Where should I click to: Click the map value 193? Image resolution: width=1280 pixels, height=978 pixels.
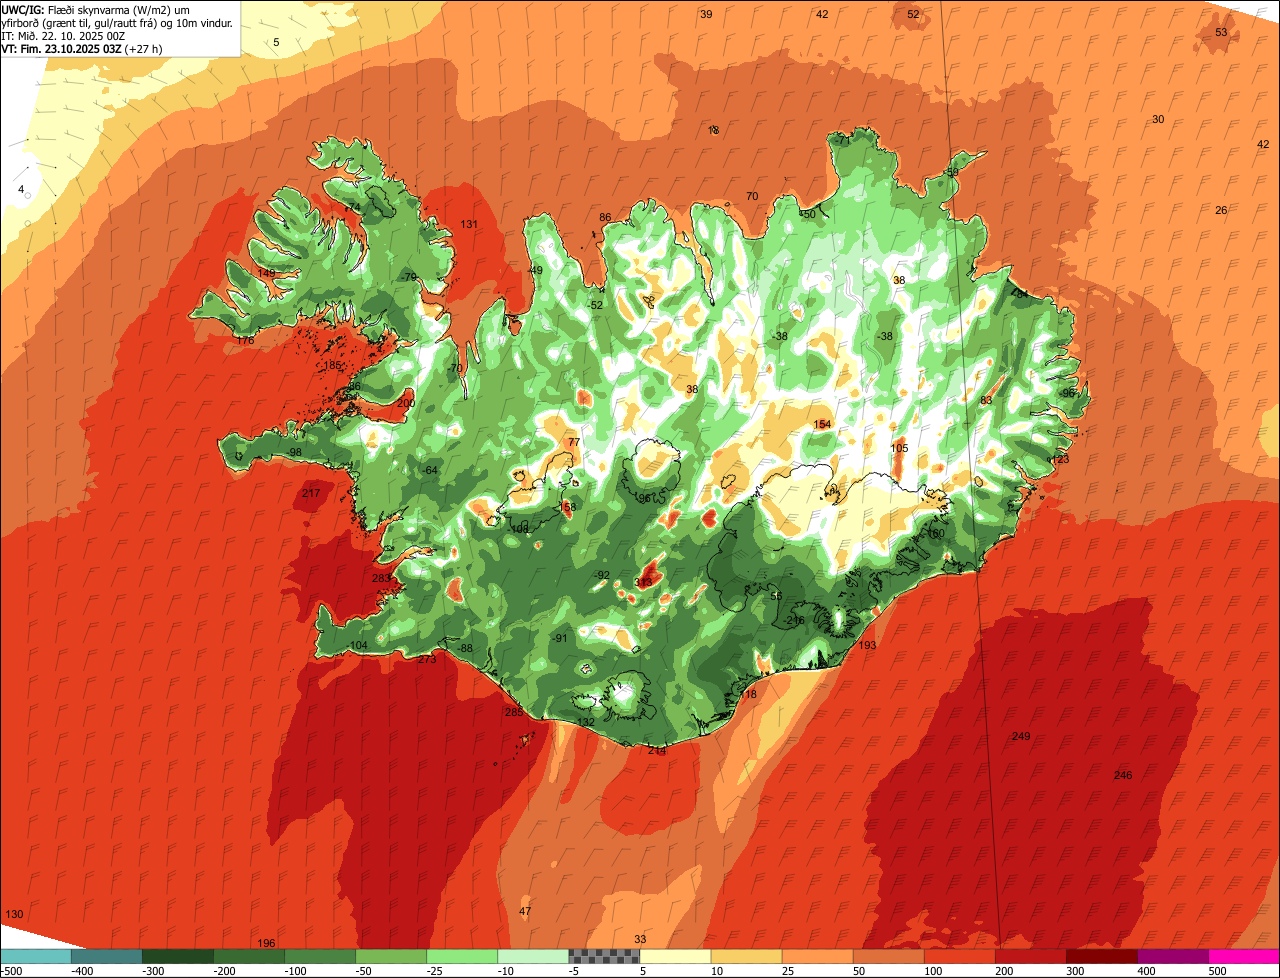click(x=867, y=646)
